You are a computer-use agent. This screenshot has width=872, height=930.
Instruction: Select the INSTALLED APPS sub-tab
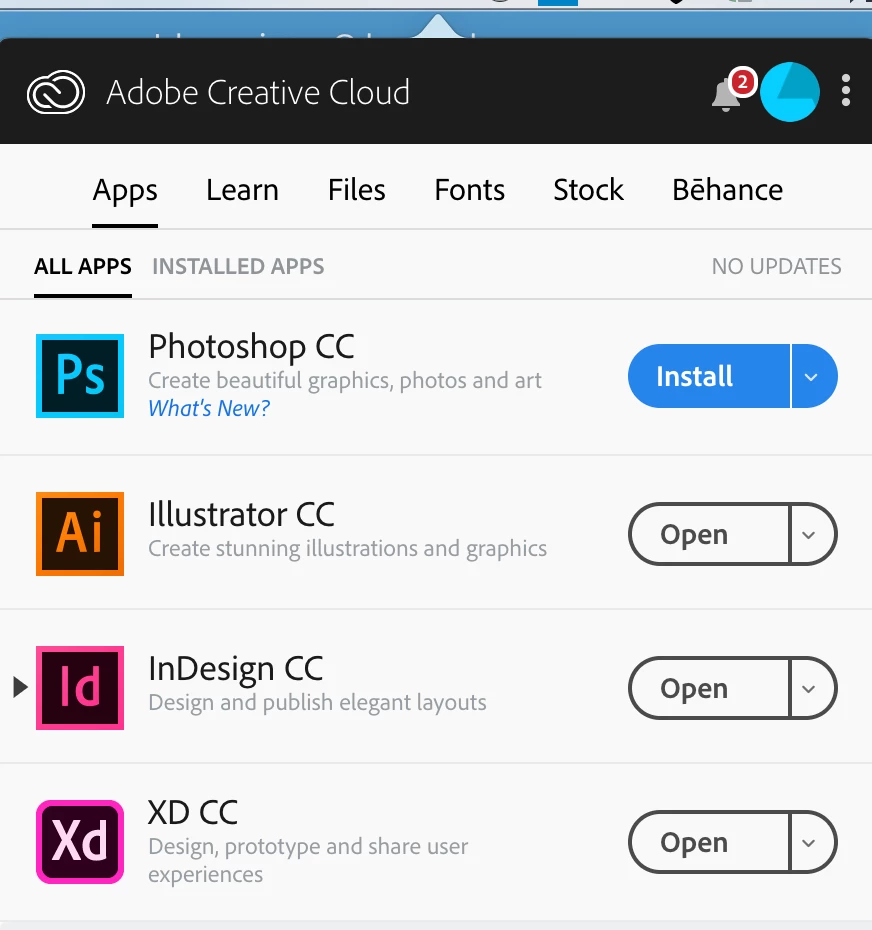coord(238,267)
